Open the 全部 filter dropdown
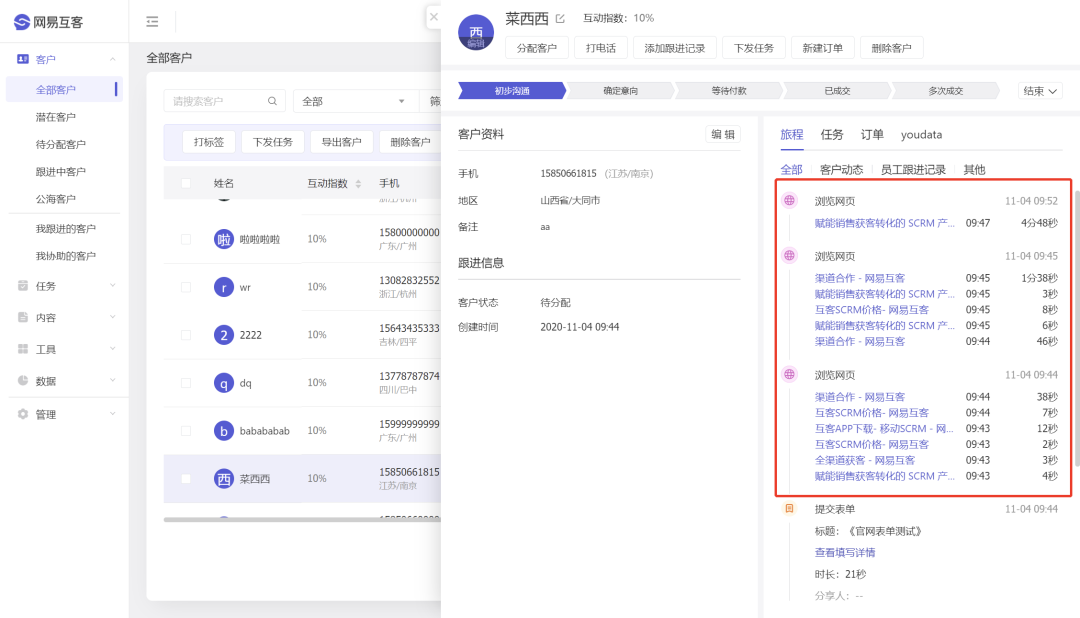Viewport: 1080px width, 618px height. point(355,101)
